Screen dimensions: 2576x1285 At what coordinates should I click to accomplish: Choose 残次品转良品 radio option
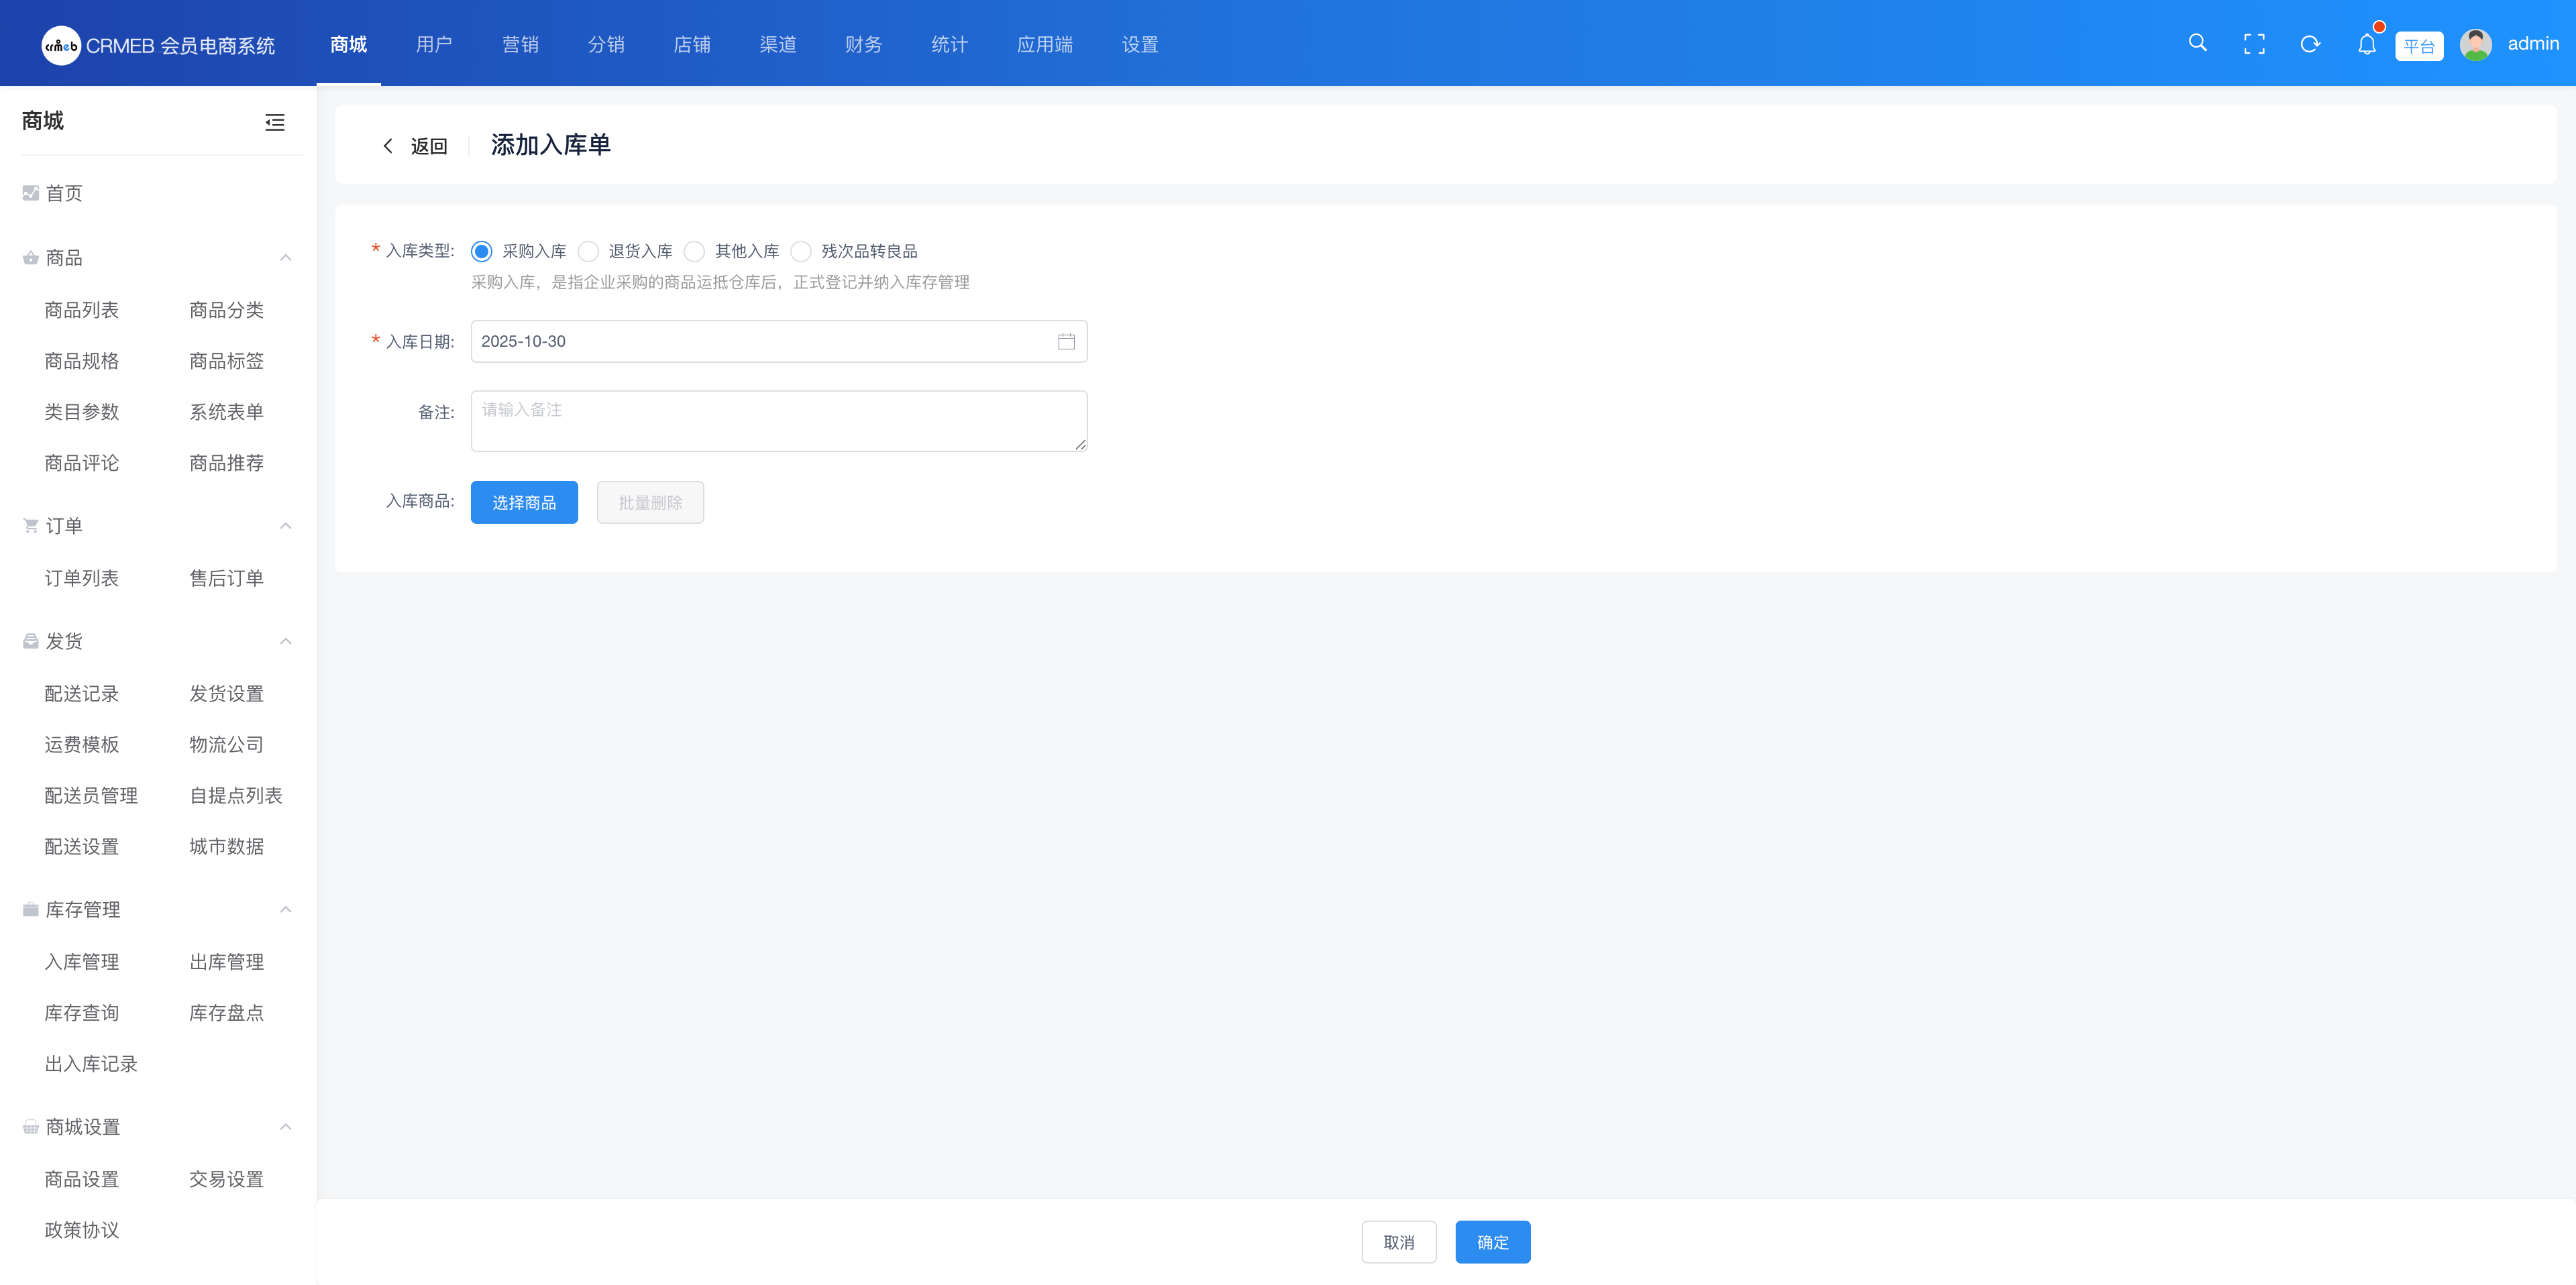[x=801, y=251]
